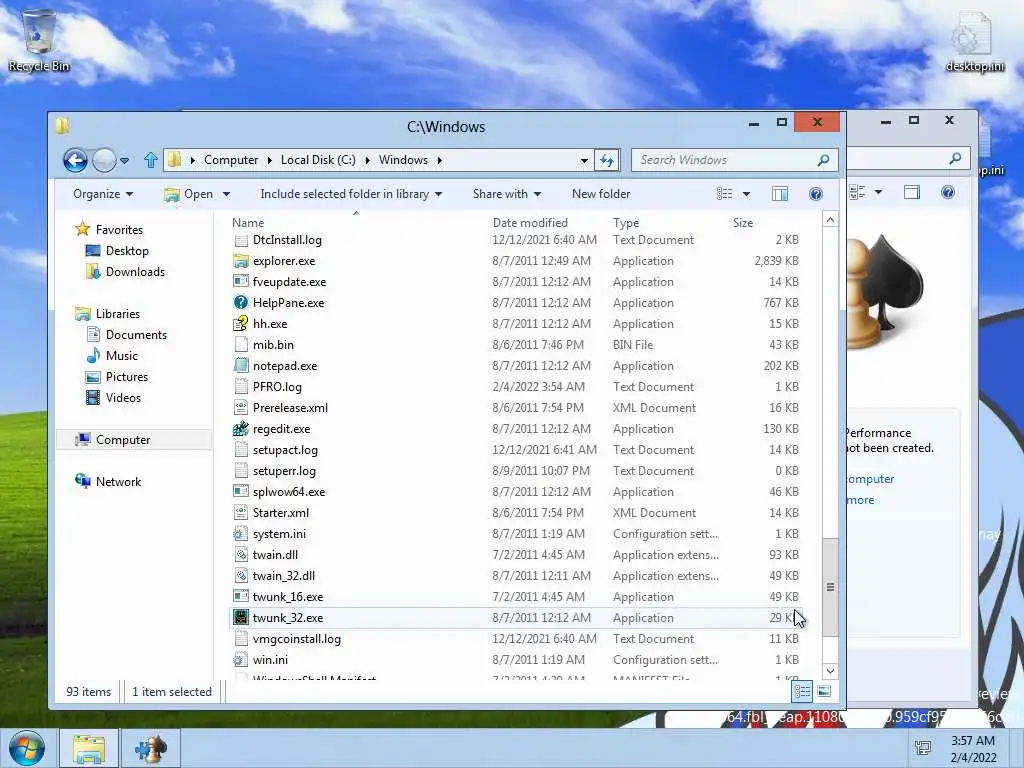Refresh the Windows folder address bar

click(x=607, y=160)
